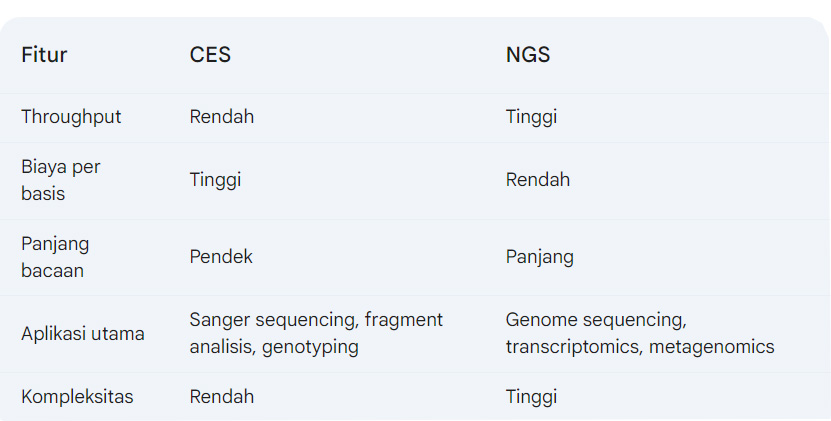The image size is (831, 421).
Task: Select the Aplikasi utama row label
Action: (x=83, y=334)
